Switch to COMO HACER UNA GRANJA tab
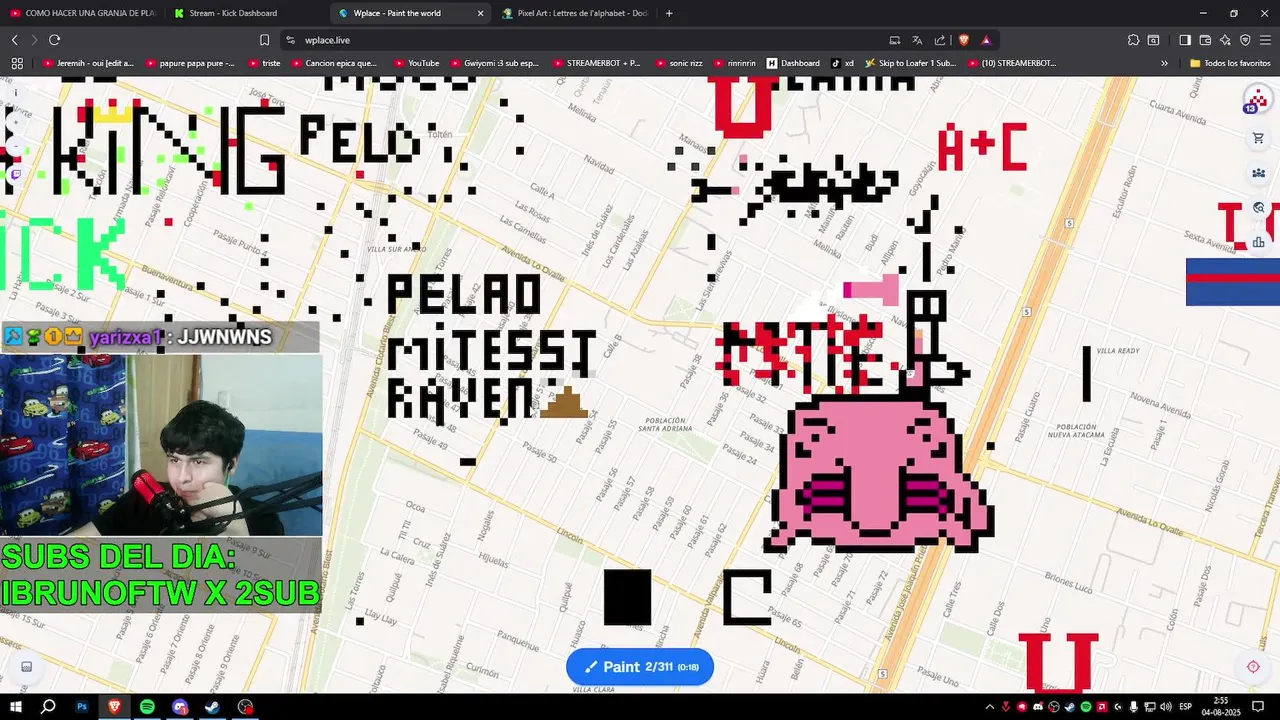The height and width of the screenshot is (720, 1280). point(82,13)
